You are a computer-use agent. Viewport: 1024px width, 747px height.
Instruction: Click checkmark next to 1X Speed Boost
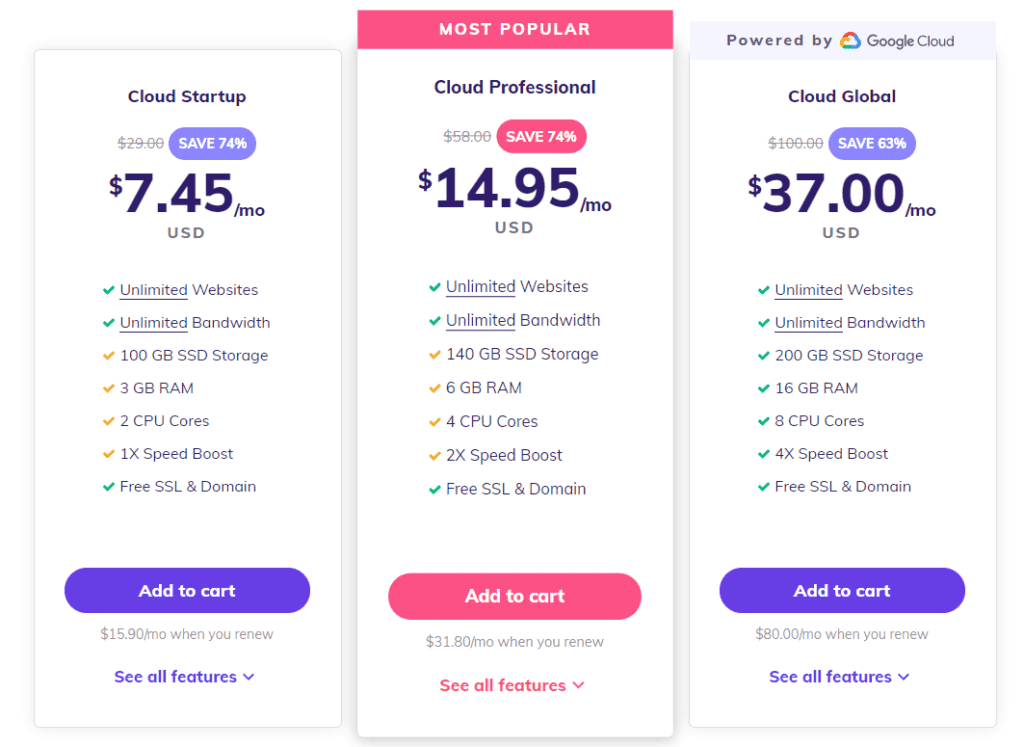tap(108, 454)
